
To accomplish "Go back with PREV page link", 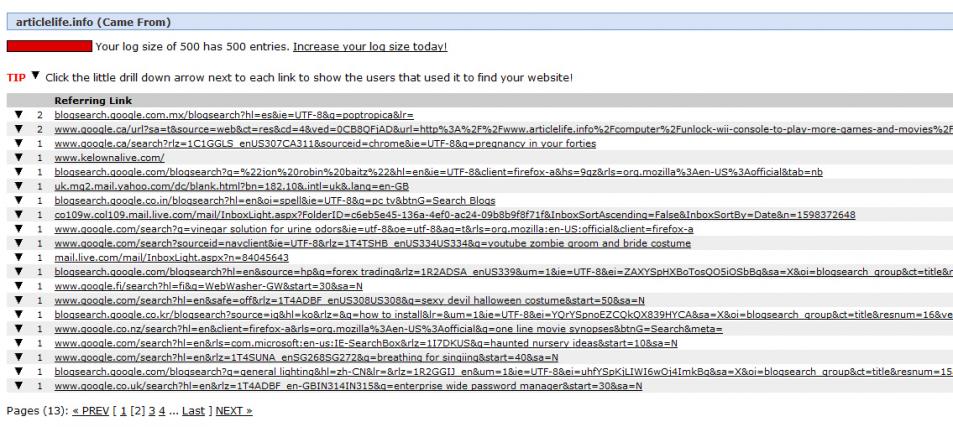I will point(91,411).
